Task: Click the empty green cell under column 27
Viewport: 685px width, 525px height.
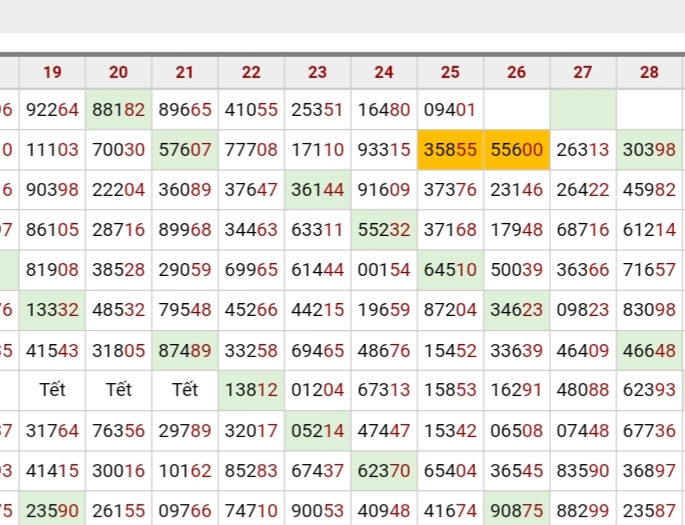Action: [583, 110]
